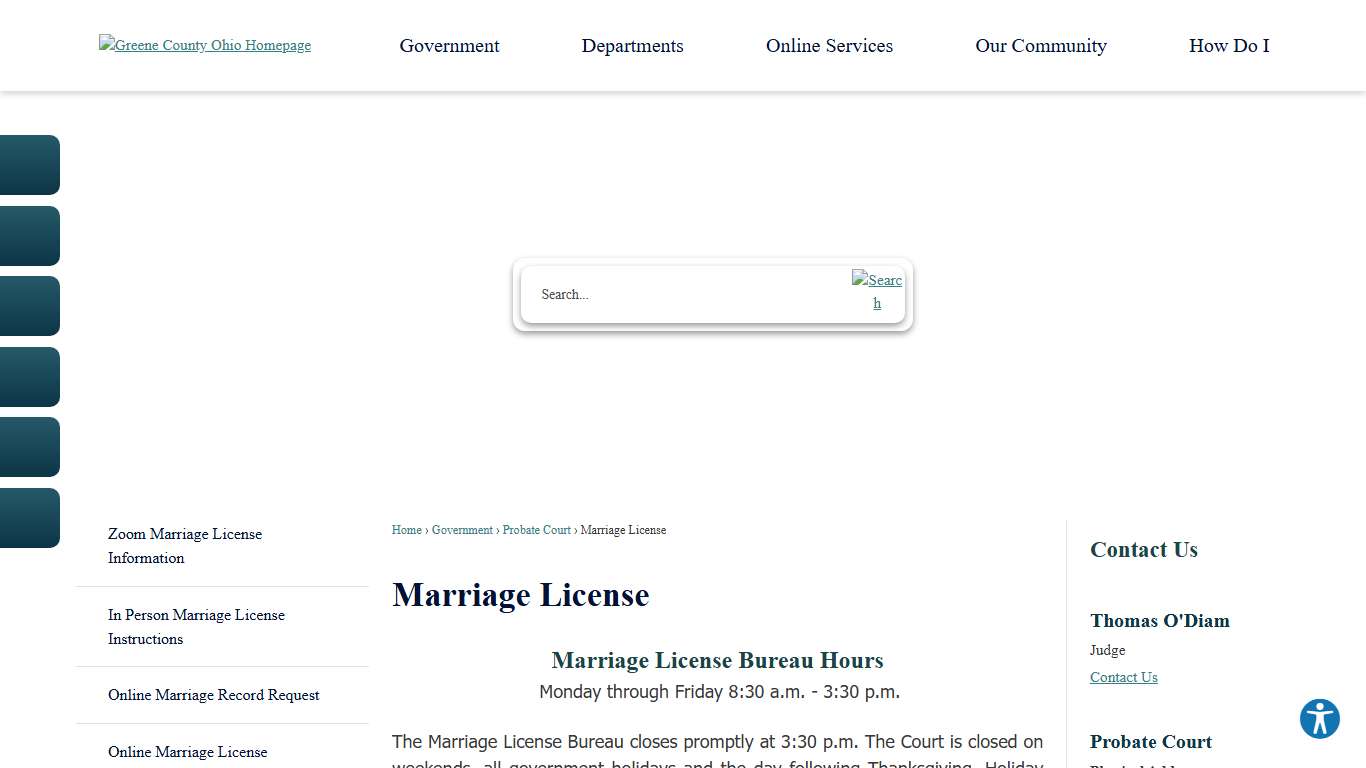Open Zoom Marriage License Information
Viewport: 1366px width, 768px height.
click(185, 546)
